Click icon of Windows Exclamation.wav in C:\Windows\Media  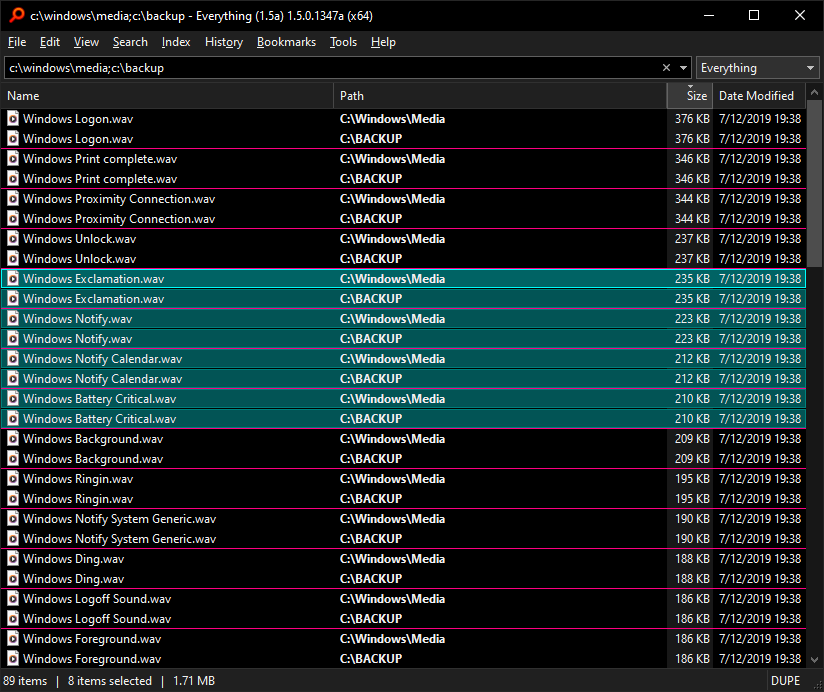tap(13, 278)
